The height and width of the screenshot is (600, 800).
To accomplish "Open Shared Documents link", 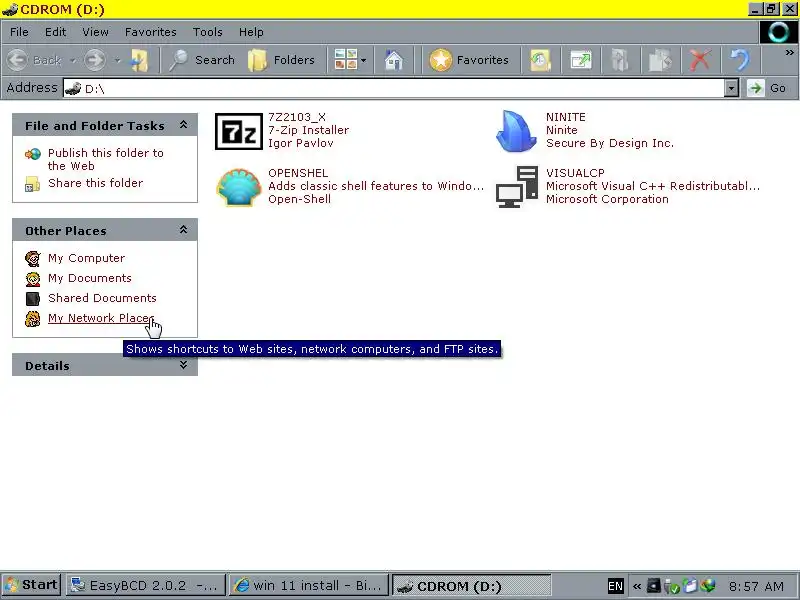I will [x=102, y=298].
